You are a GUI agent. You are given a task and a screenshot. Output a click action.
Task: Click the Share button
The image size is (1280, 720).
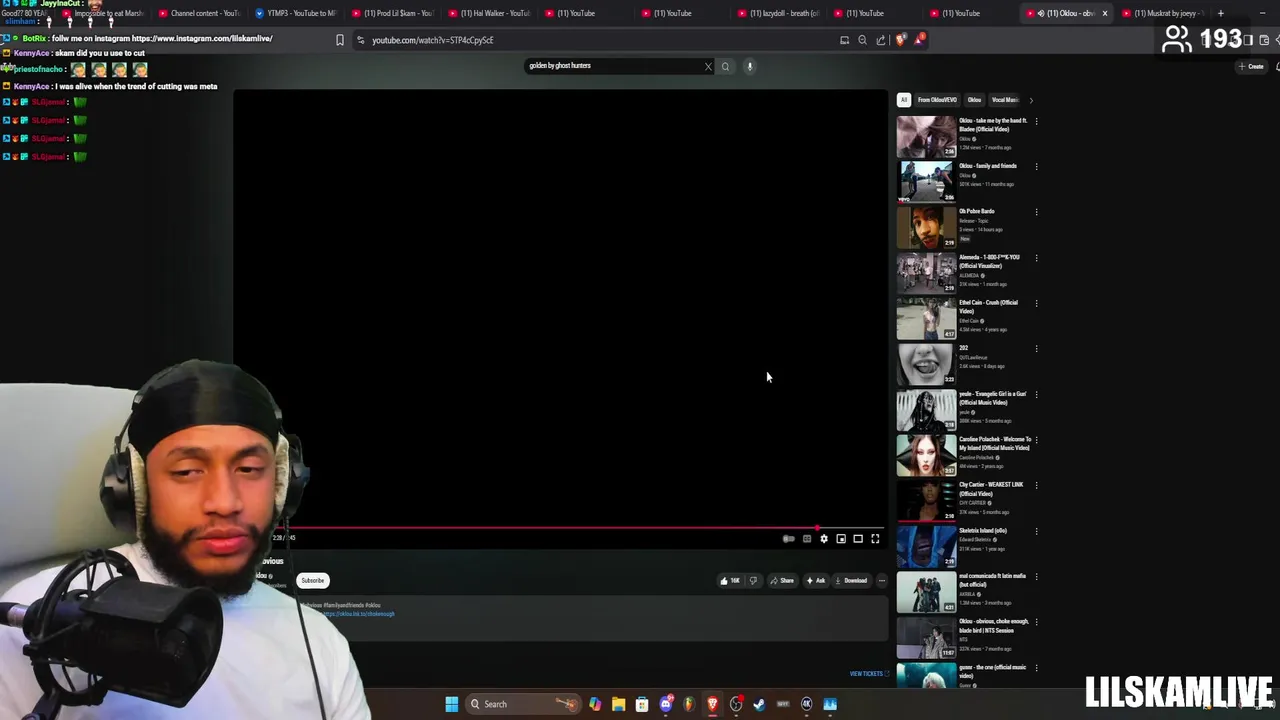[x=781, y=580]
